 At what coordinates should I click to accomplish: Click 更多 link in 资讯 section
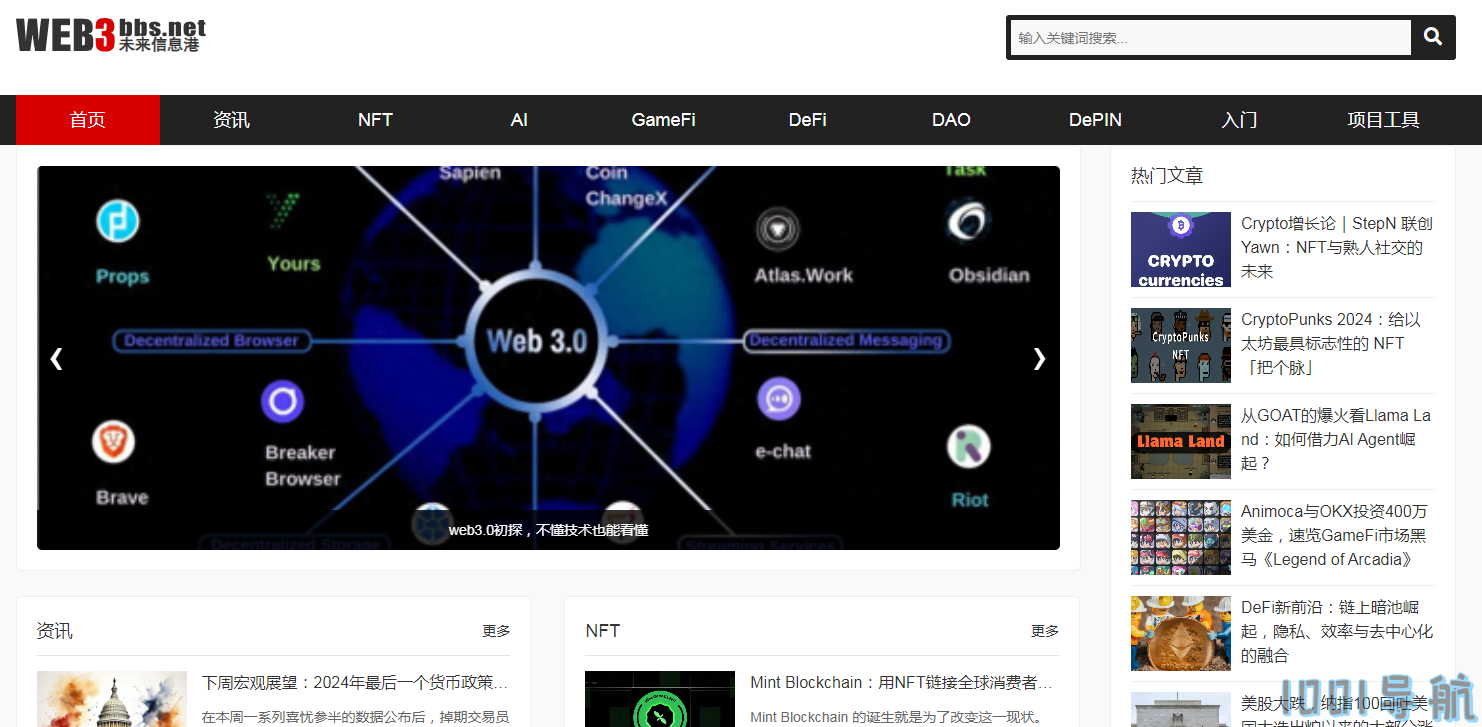[x=496, y=631]
